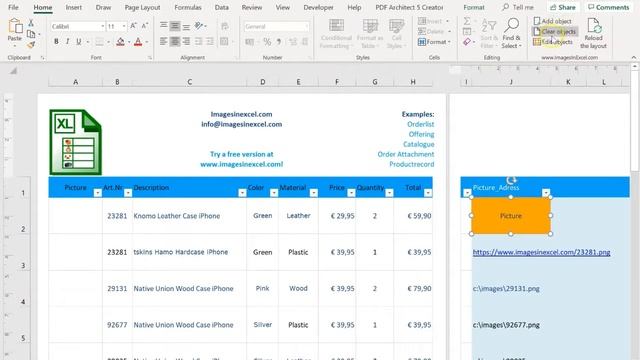The height and width of the screenshot is (360, 640).
Task: Click the Copy icon in Clipboard
Action: click(x=31, y=34)
